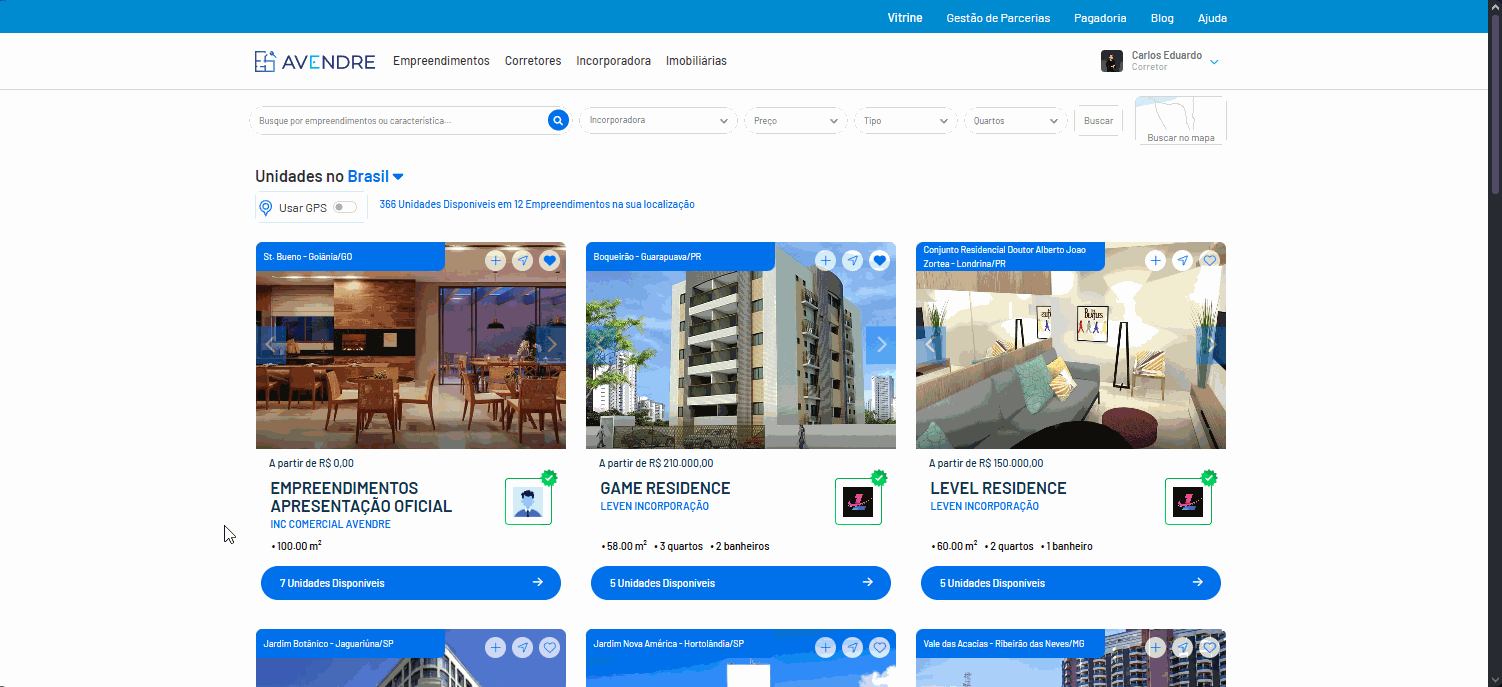
Task: Show previous image on St. Bueno card
Action: pyautogui.click(x=271, y=345)
